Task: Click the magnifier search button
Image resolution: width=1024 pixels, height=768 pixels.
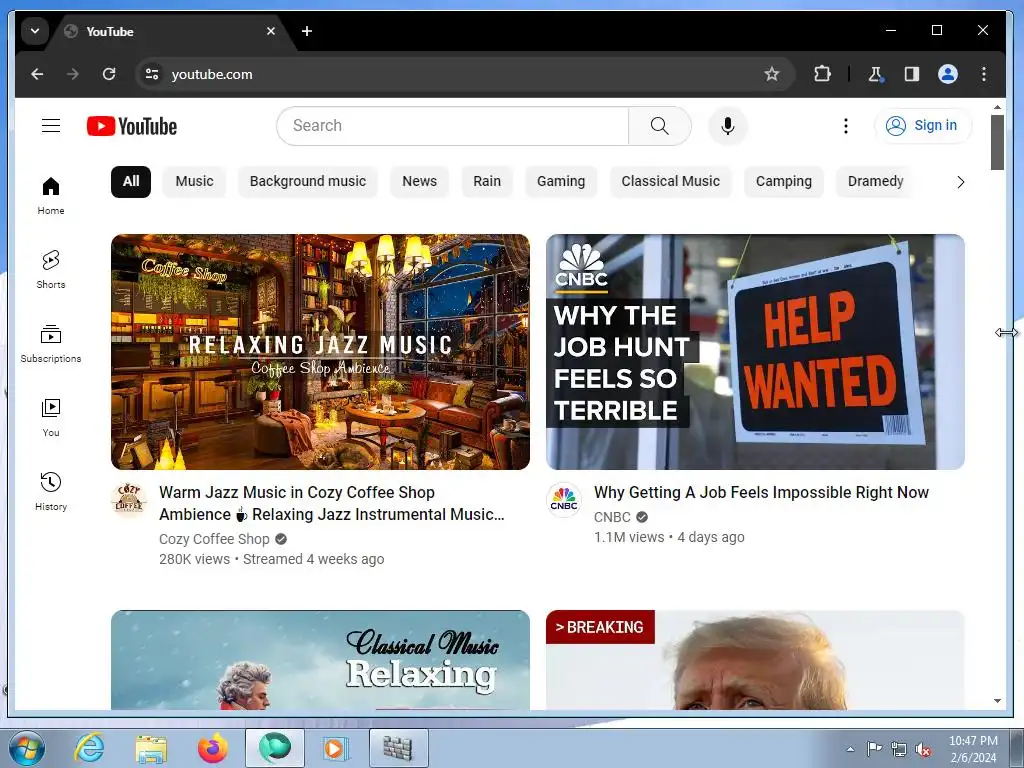Action: click(660, 126)
